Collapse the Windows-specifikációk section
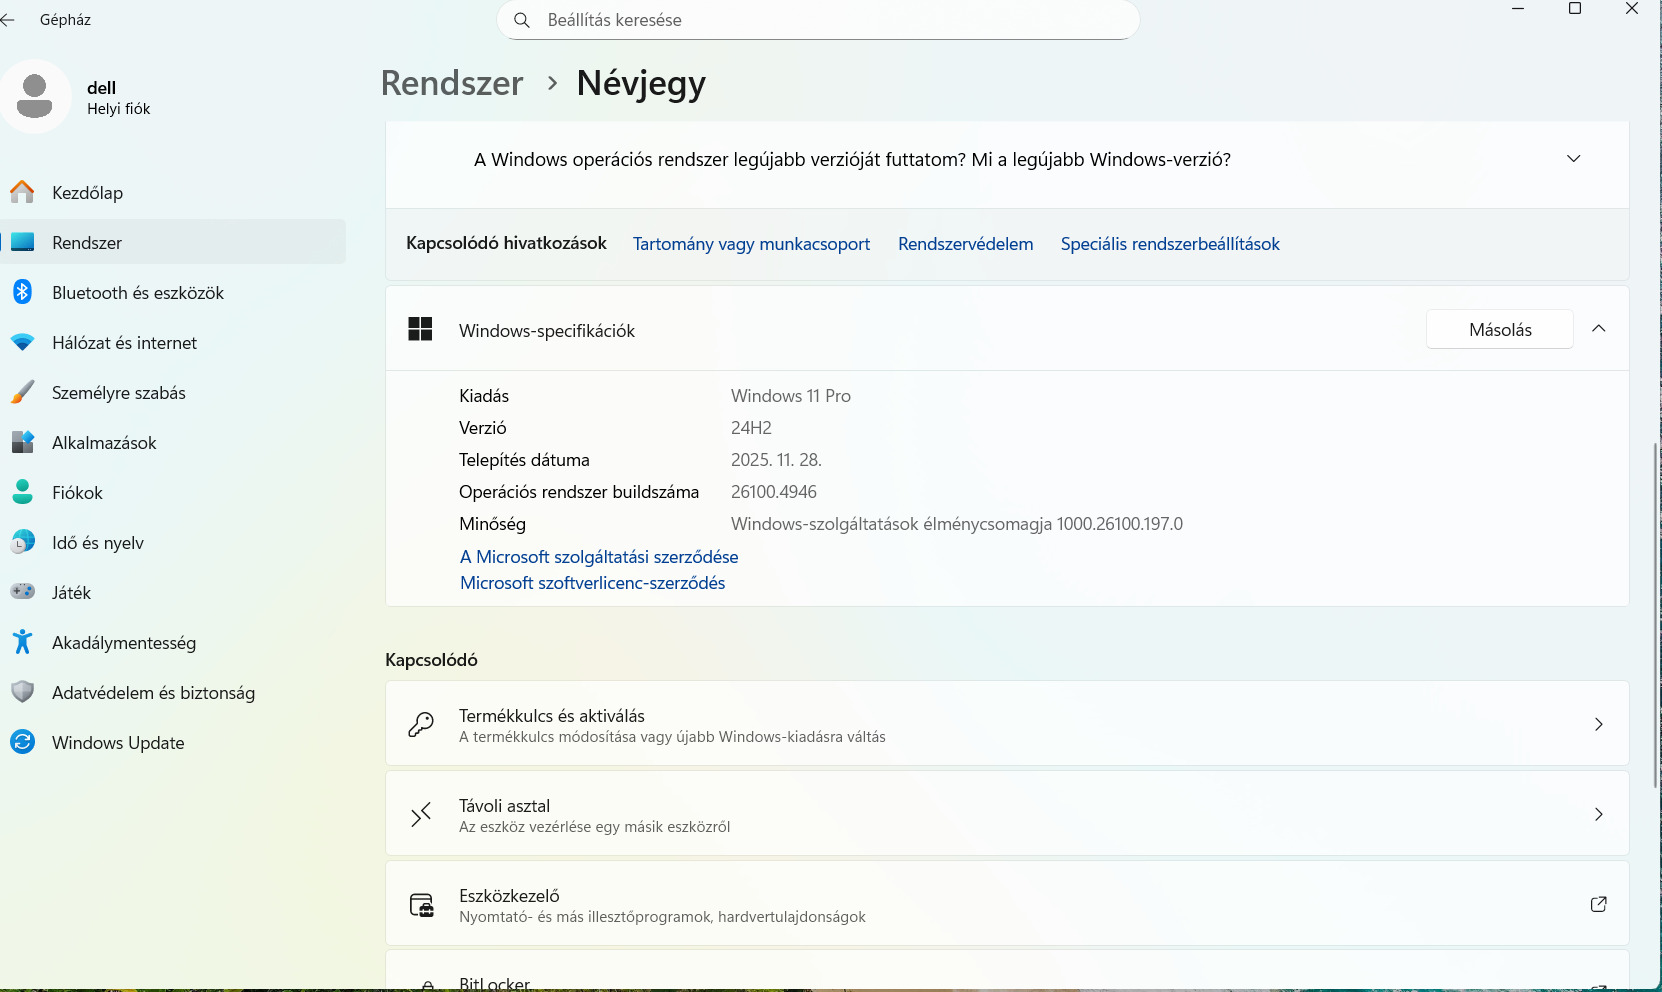The width and height of the screenshot is (1662, 992). click(1599, 329)
